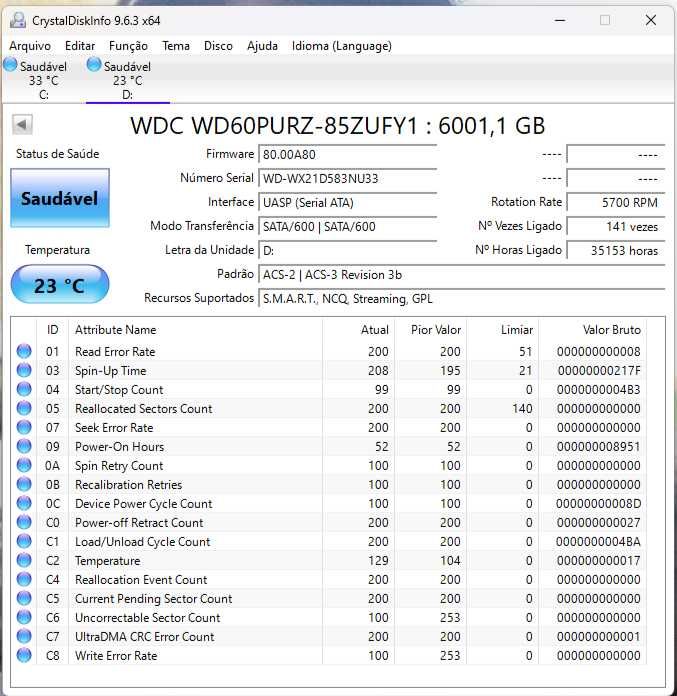Click the status icon for UltraDMA CRC Error Count
The height and width of the screenshot is (696, 677).
click(x=24, y=637)
